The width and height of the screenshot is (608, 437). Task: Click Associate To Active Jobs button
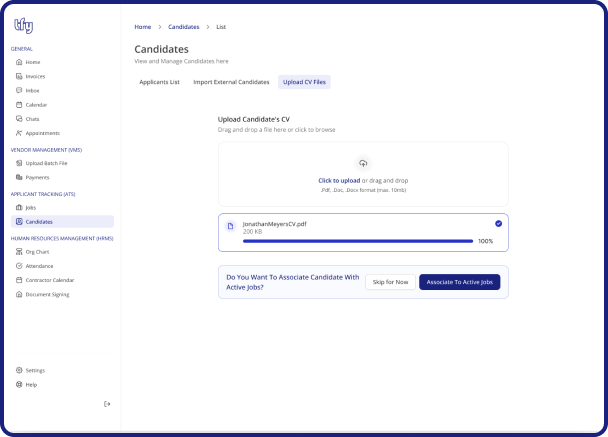(459, 282)
